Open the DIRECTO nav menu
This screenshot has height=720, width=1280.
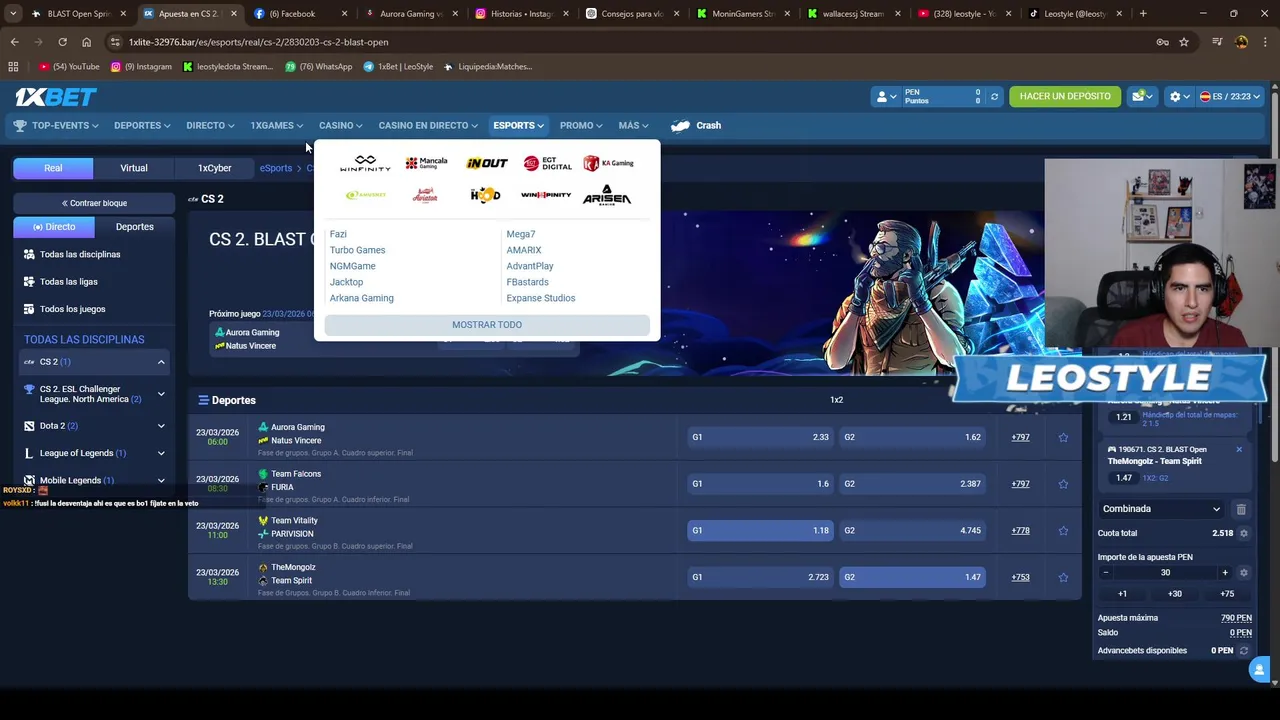[x=210, y=126]
